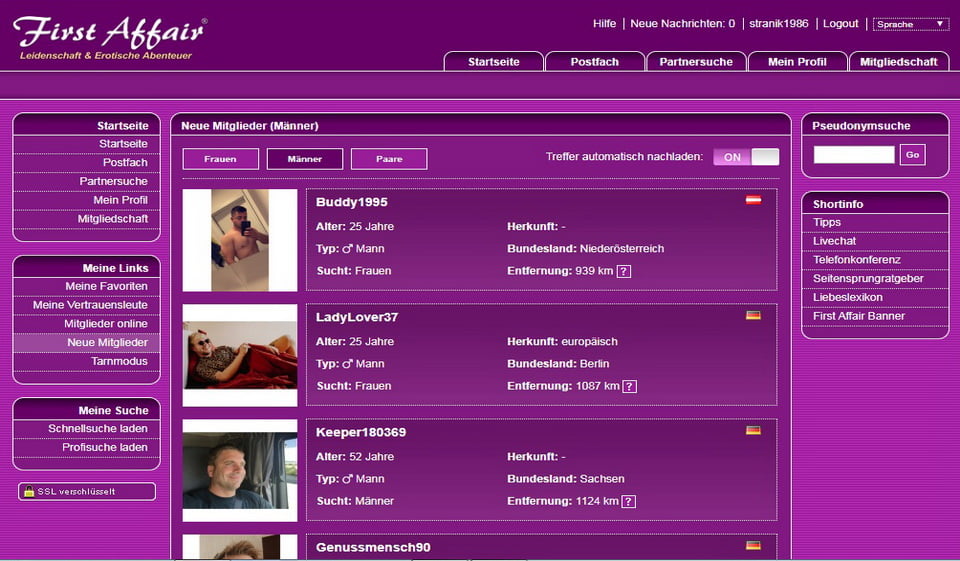
Task: Open Buddy1995's profile photo
Action: pos(240,240)
